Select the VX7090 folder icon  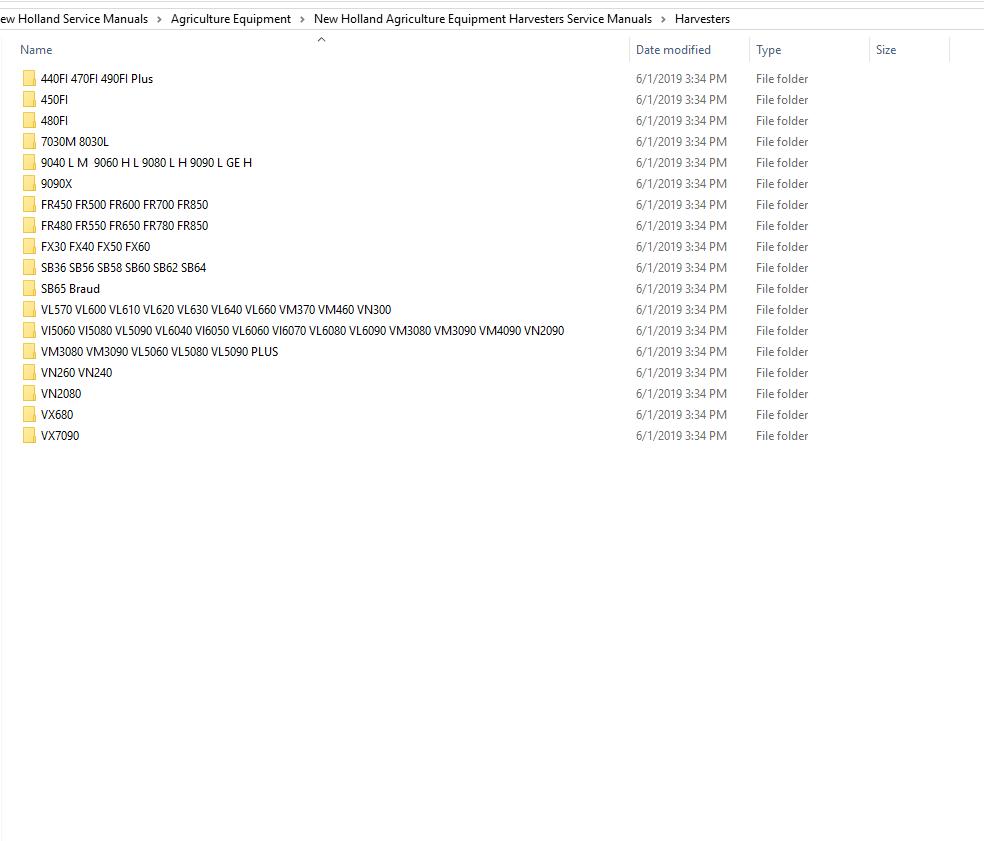pos(29,436)
